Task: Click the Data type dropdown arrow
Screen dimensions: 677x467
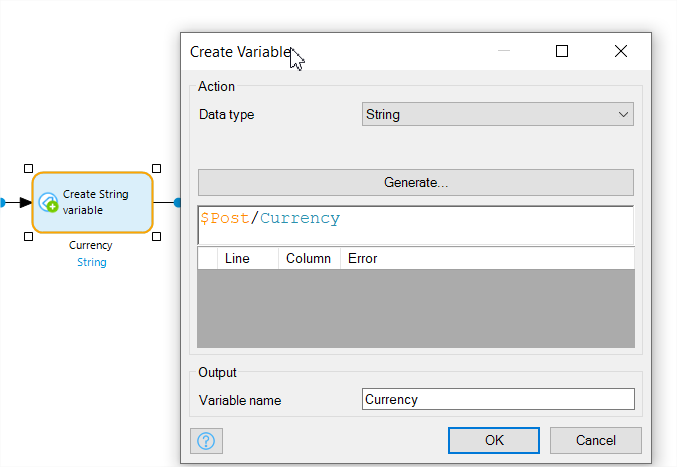Action: click(623, 114)
